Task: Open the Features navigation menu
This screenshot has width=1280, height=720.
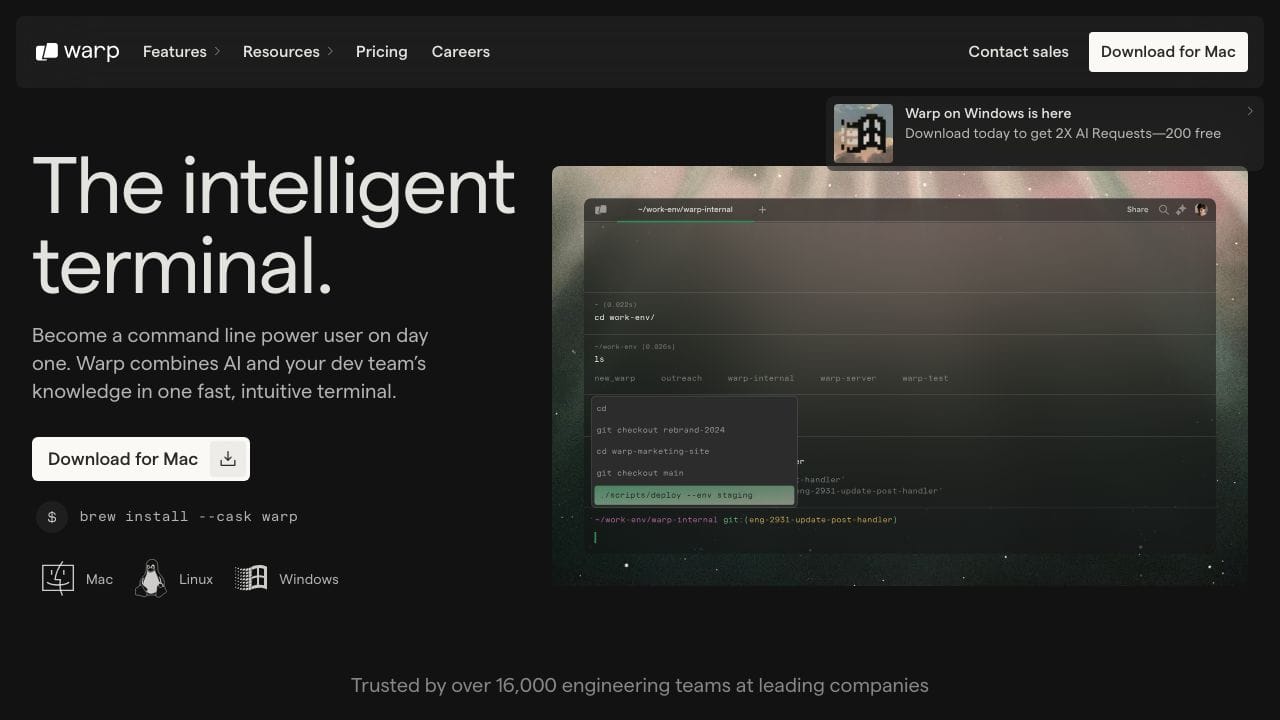Action: click(181, 52)
